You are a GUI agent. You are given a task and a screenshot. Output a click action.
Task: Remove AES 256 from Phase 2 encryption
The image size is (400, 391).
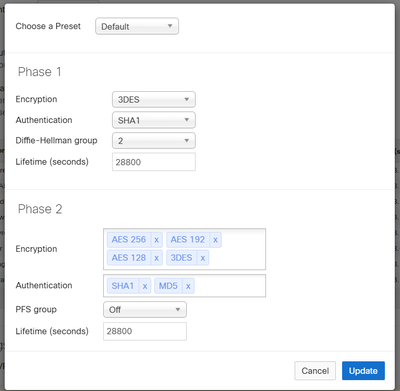156,240
